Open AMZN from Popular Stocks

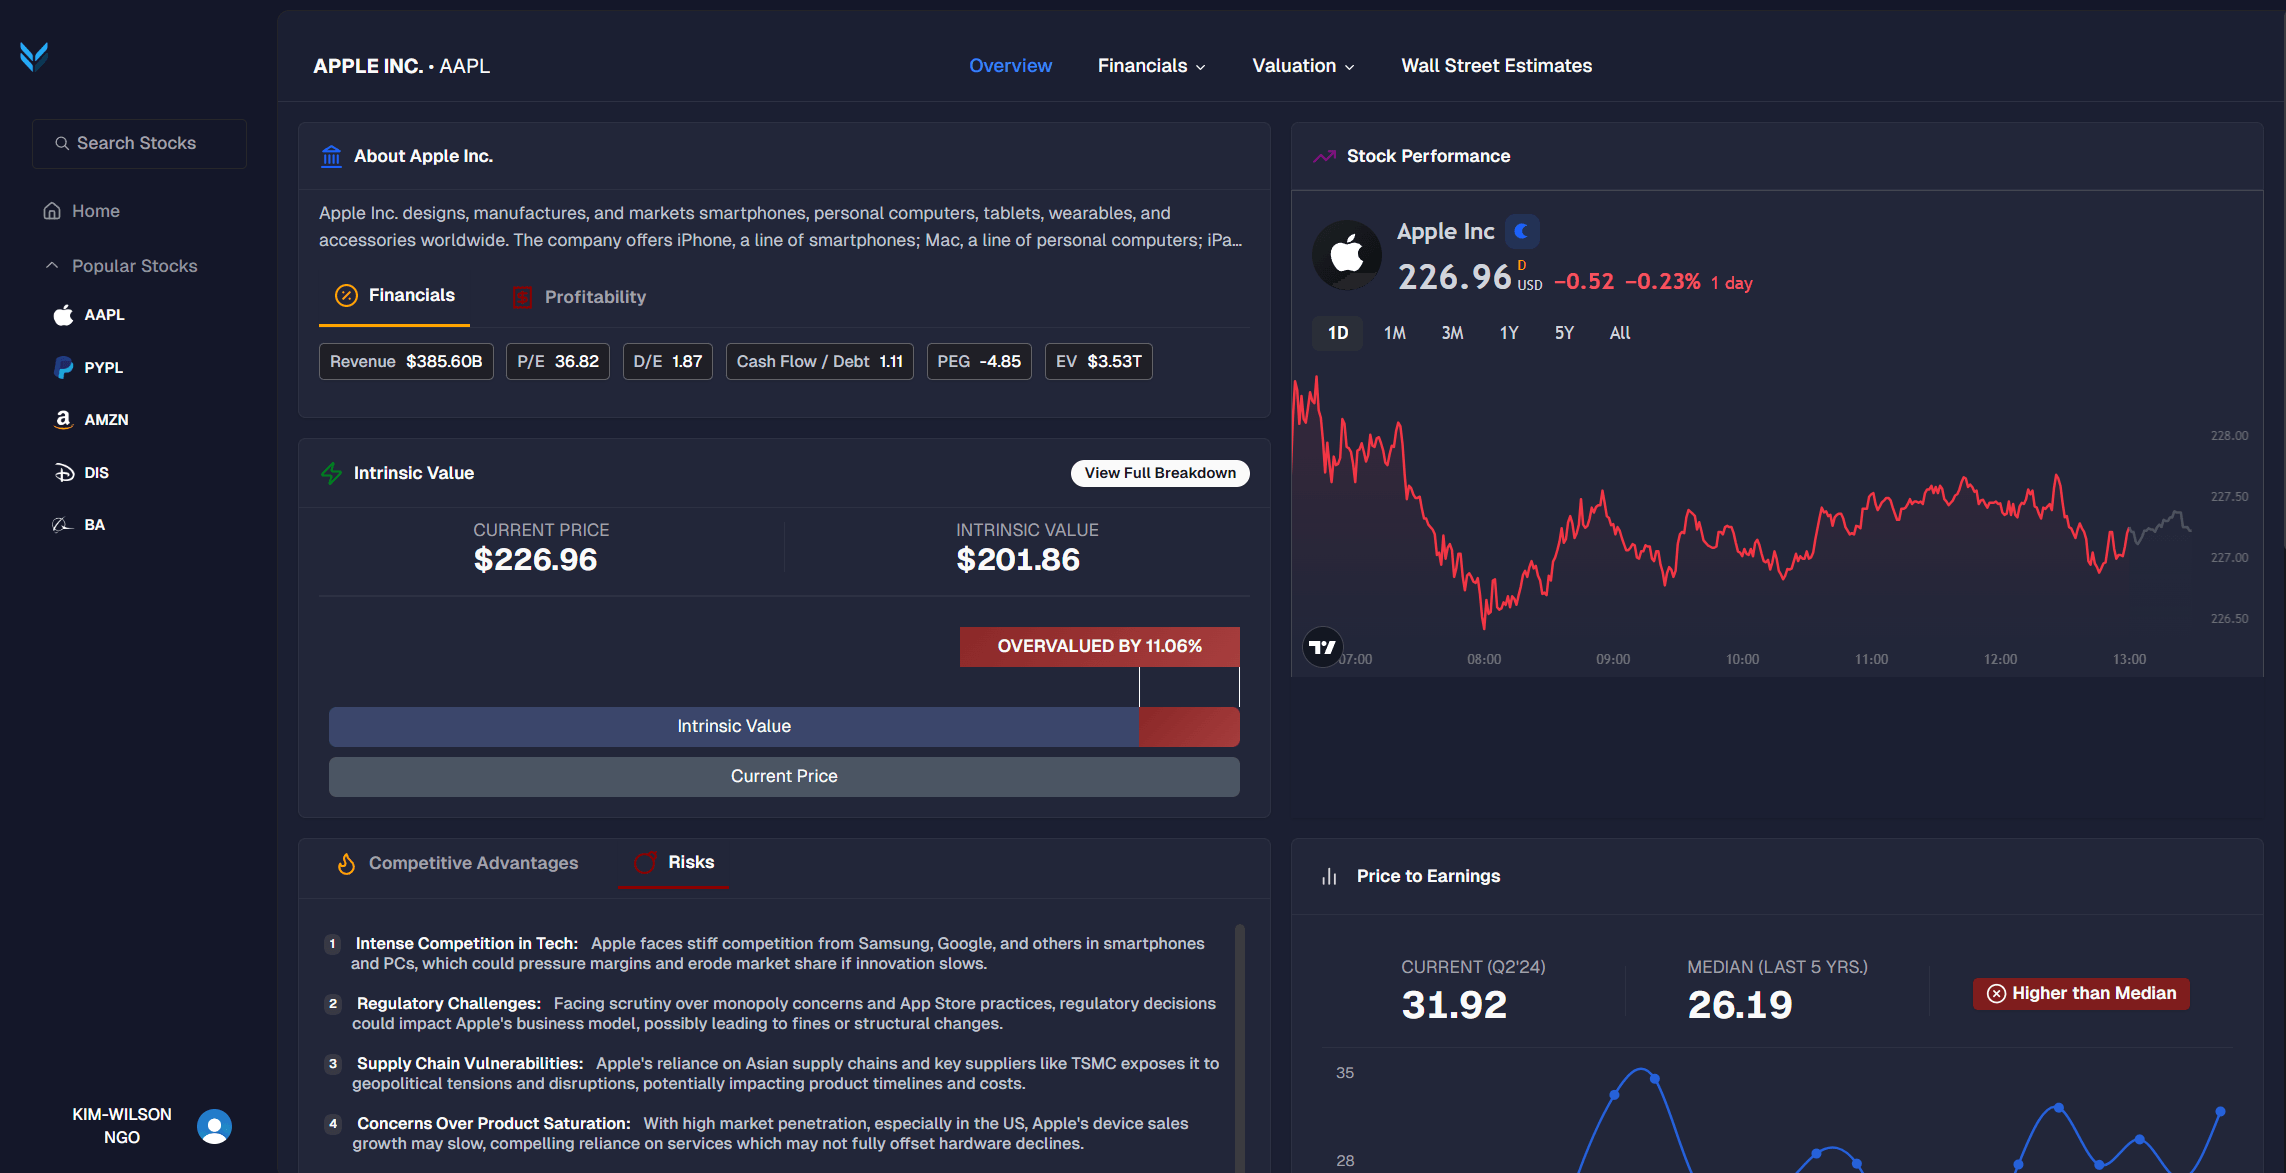pyautogui.click(x=91, y=420)
